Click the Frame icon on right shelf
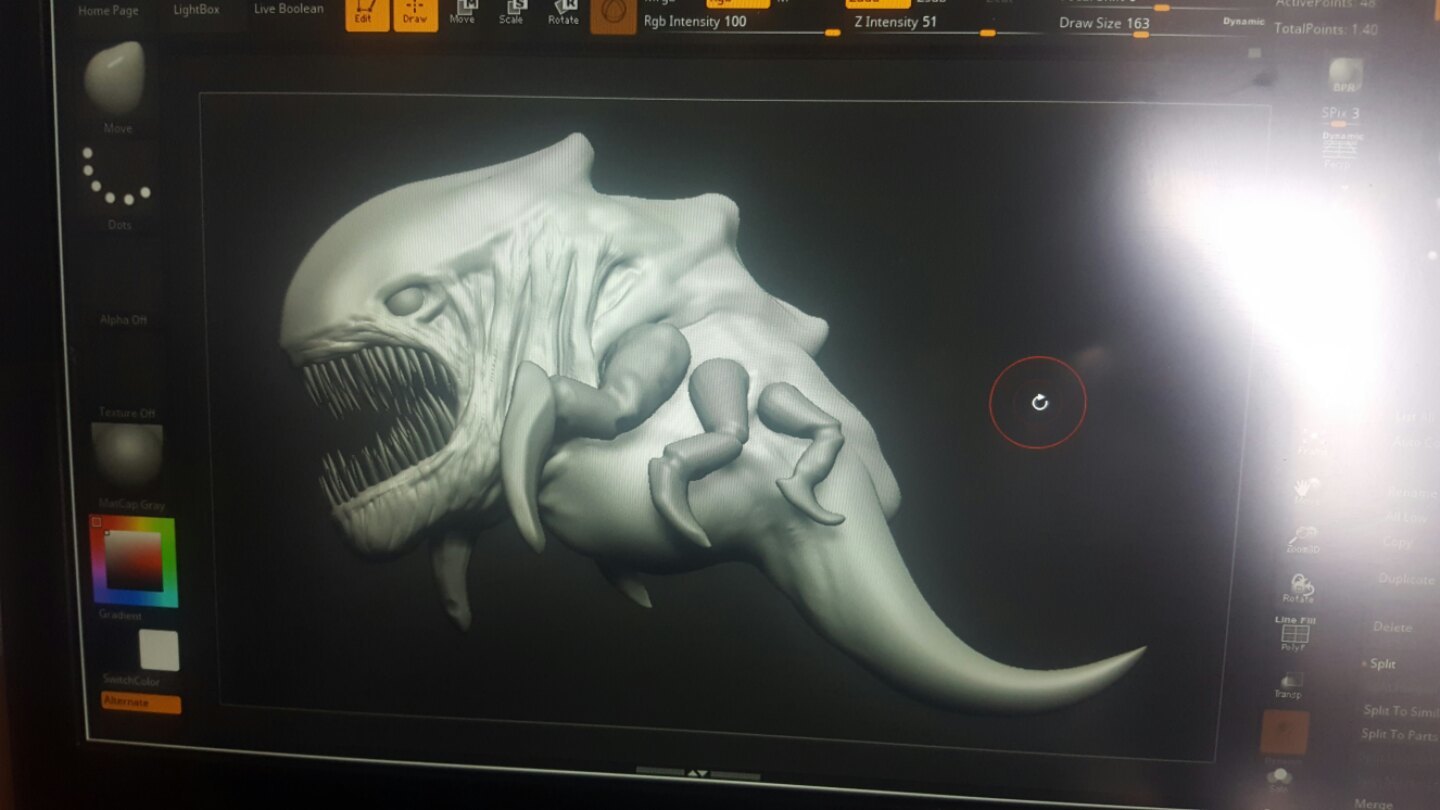Viewport: 1440px width, 810px height. click(x=1311, y=442)
